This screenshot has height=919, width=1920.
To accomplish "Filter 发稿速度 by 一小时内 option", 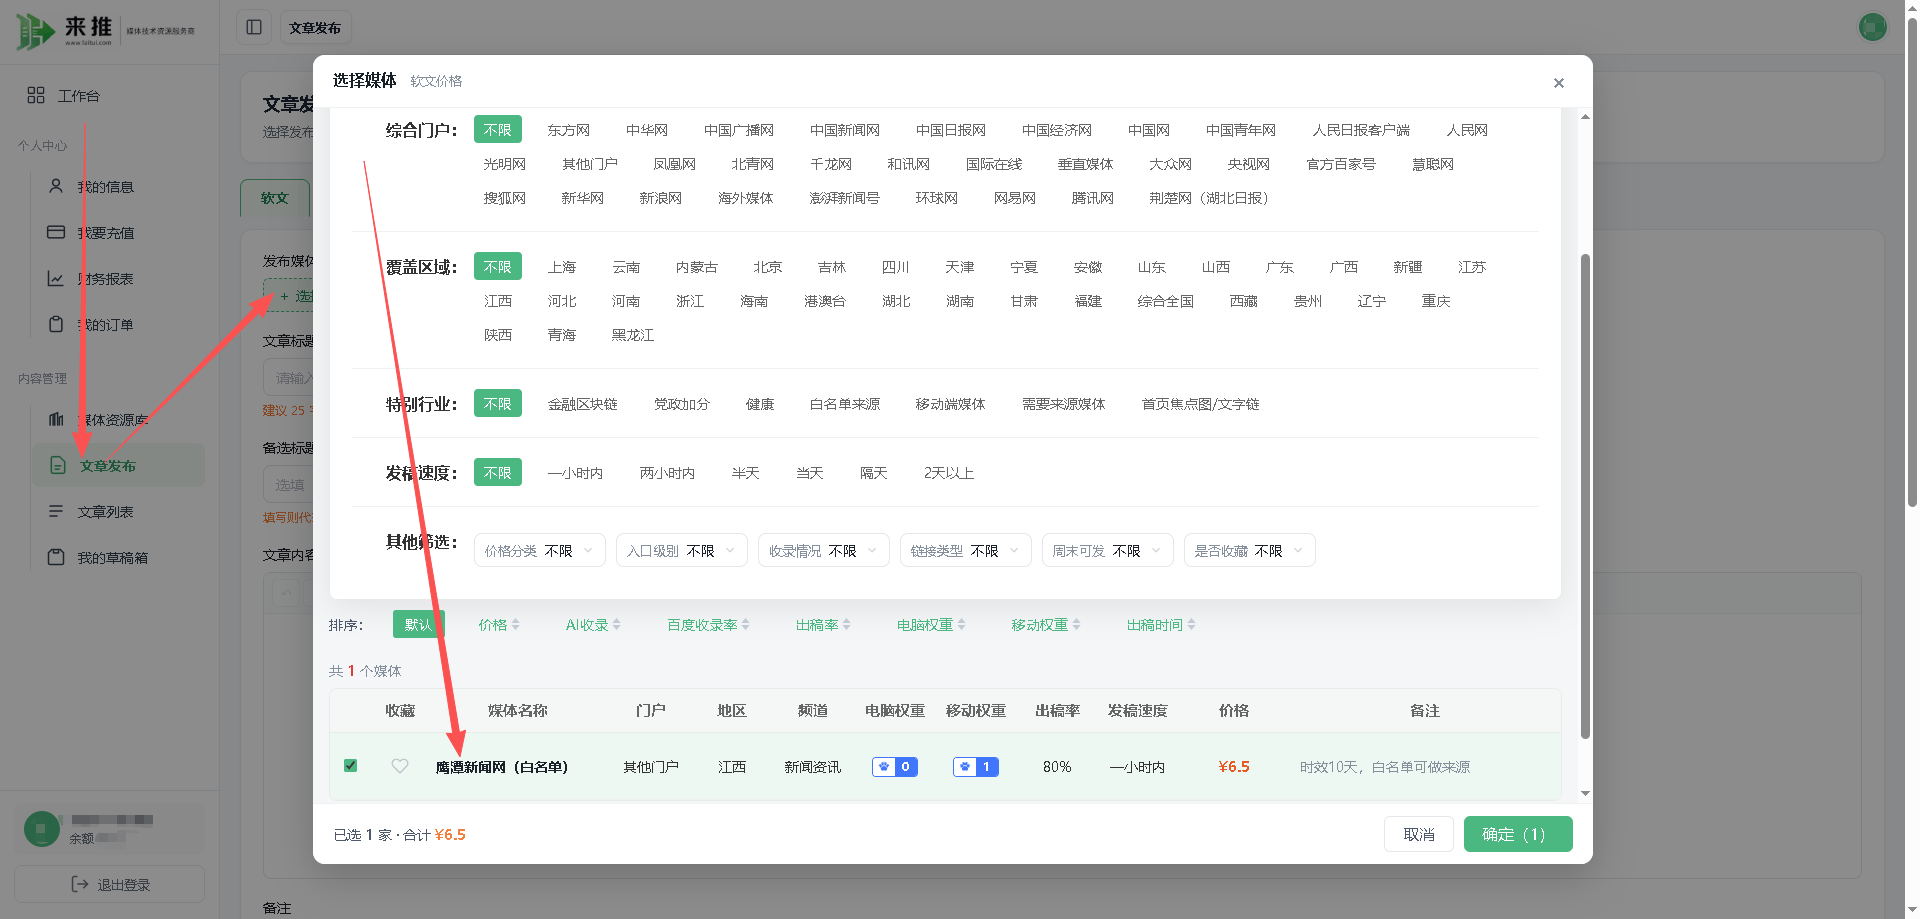I will pyautogui.click(x=575, y=473).
